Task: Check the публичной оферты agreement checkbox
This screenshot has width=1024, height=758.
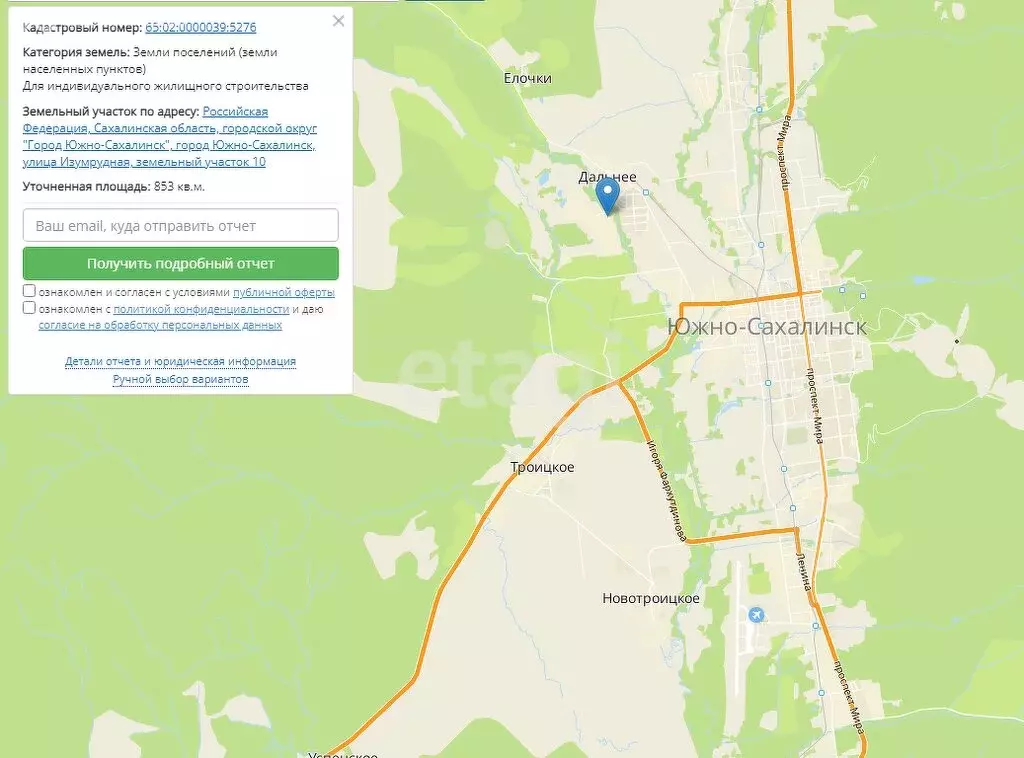Action: [29, 291]
